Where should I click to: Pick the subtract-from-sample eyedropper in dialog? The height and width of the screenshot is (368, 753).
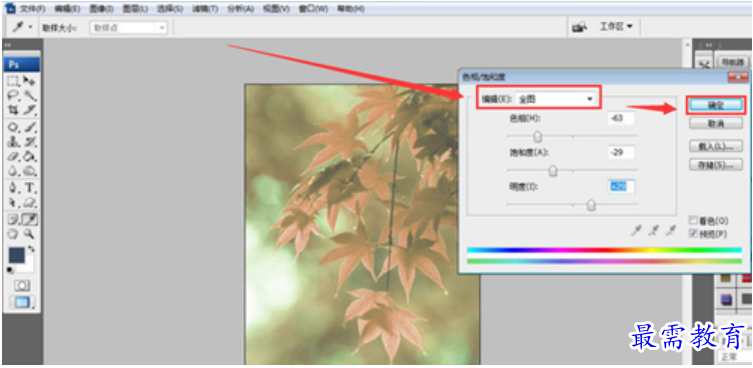tap(671, 231)
